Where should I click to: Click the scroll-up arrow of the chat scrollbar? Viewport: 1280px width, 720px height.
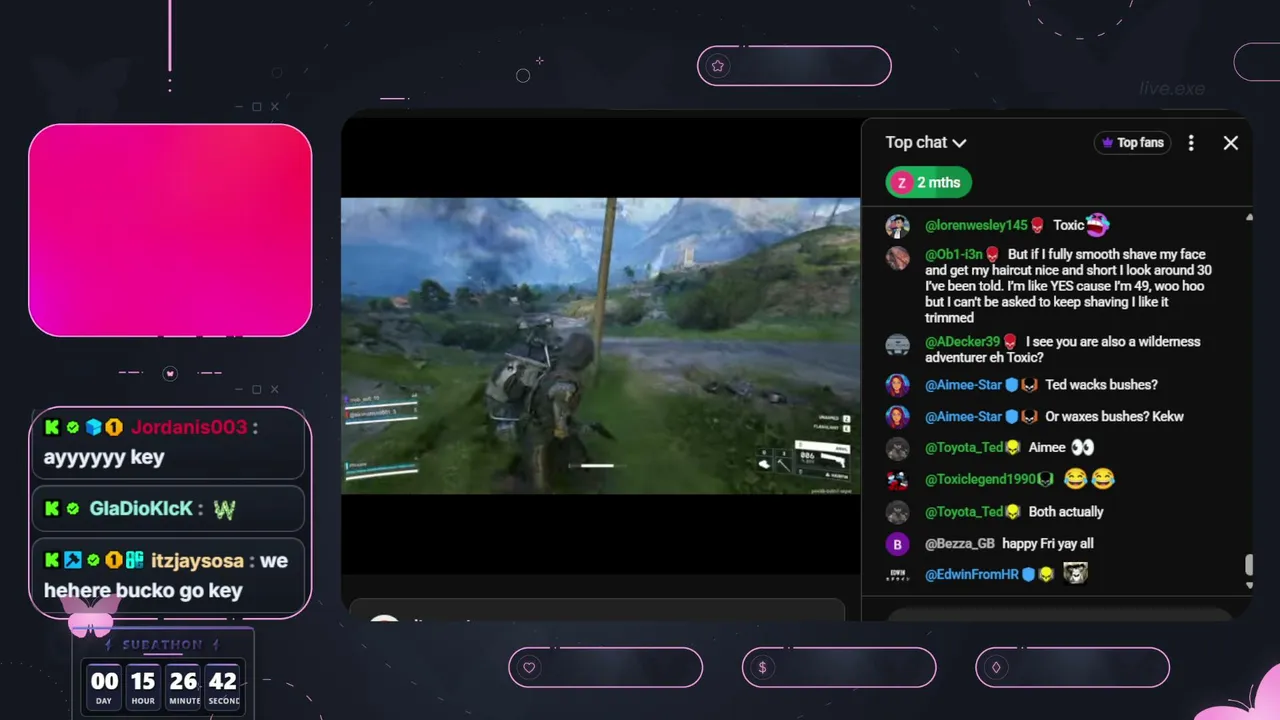(1248, 218)
